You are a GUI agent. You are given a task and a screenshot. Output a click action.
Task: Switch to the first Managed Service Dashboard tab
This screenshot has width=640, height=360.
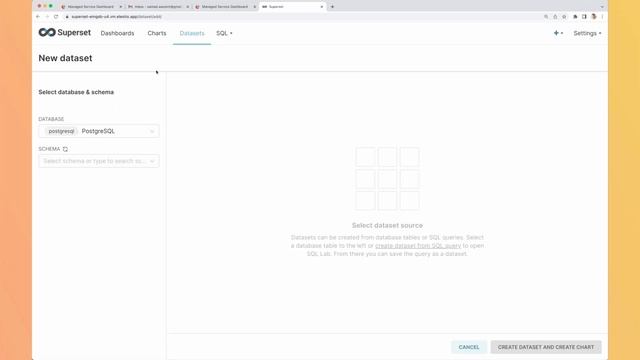point(90,7)
